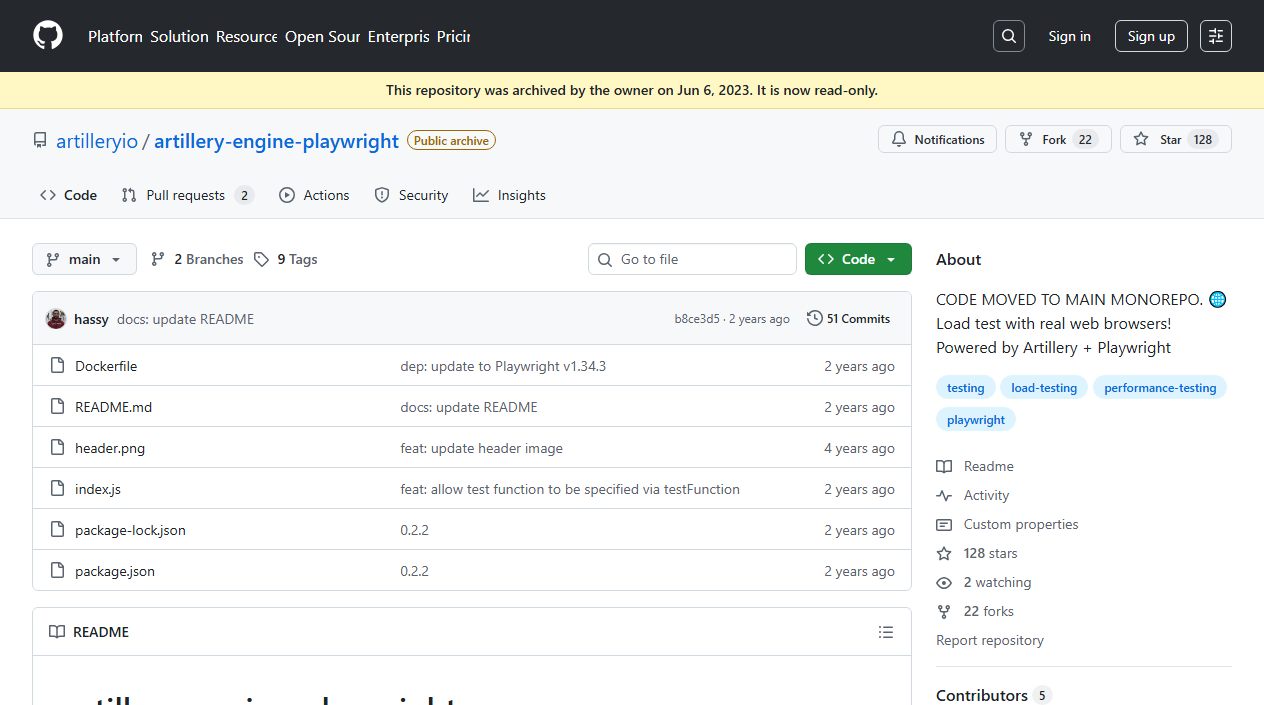This screenshot has width=1264, height=705.
Task: Focus the Go to file input
Action: pyautogui.click(x=692, y=259)
